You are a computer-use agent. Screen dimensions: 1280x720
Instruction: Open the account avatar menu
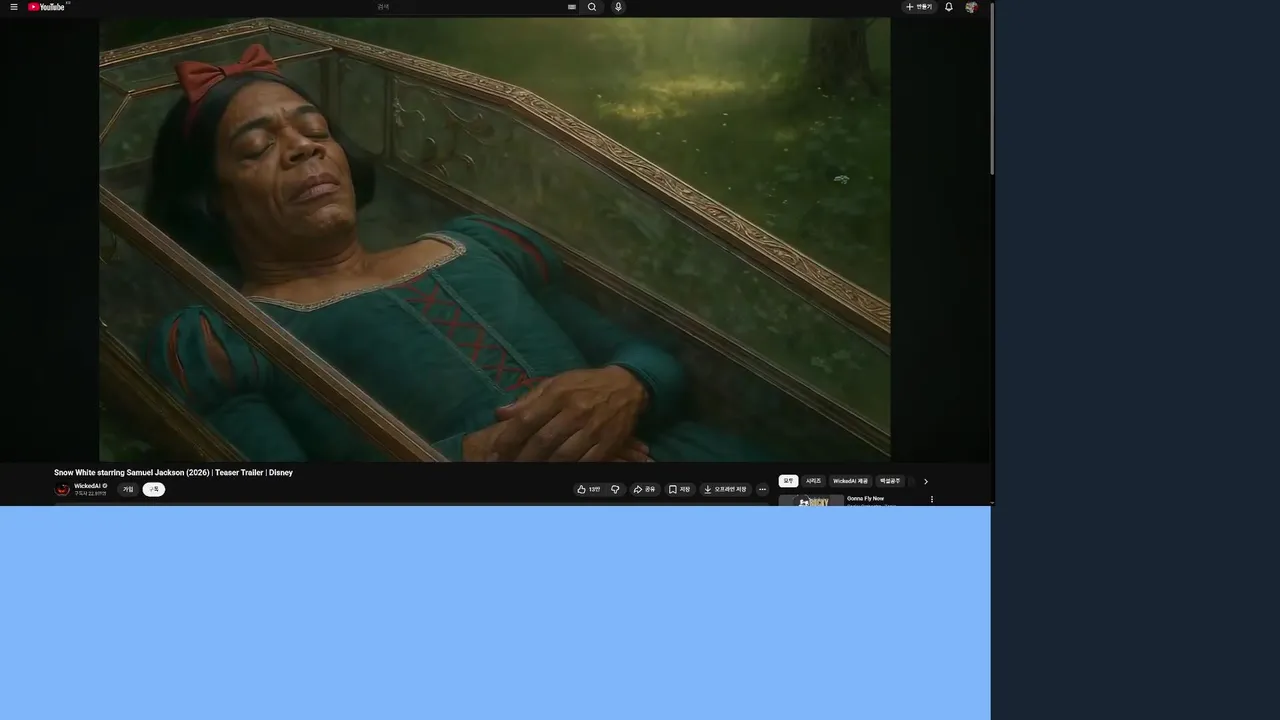(x=971, y=7)
